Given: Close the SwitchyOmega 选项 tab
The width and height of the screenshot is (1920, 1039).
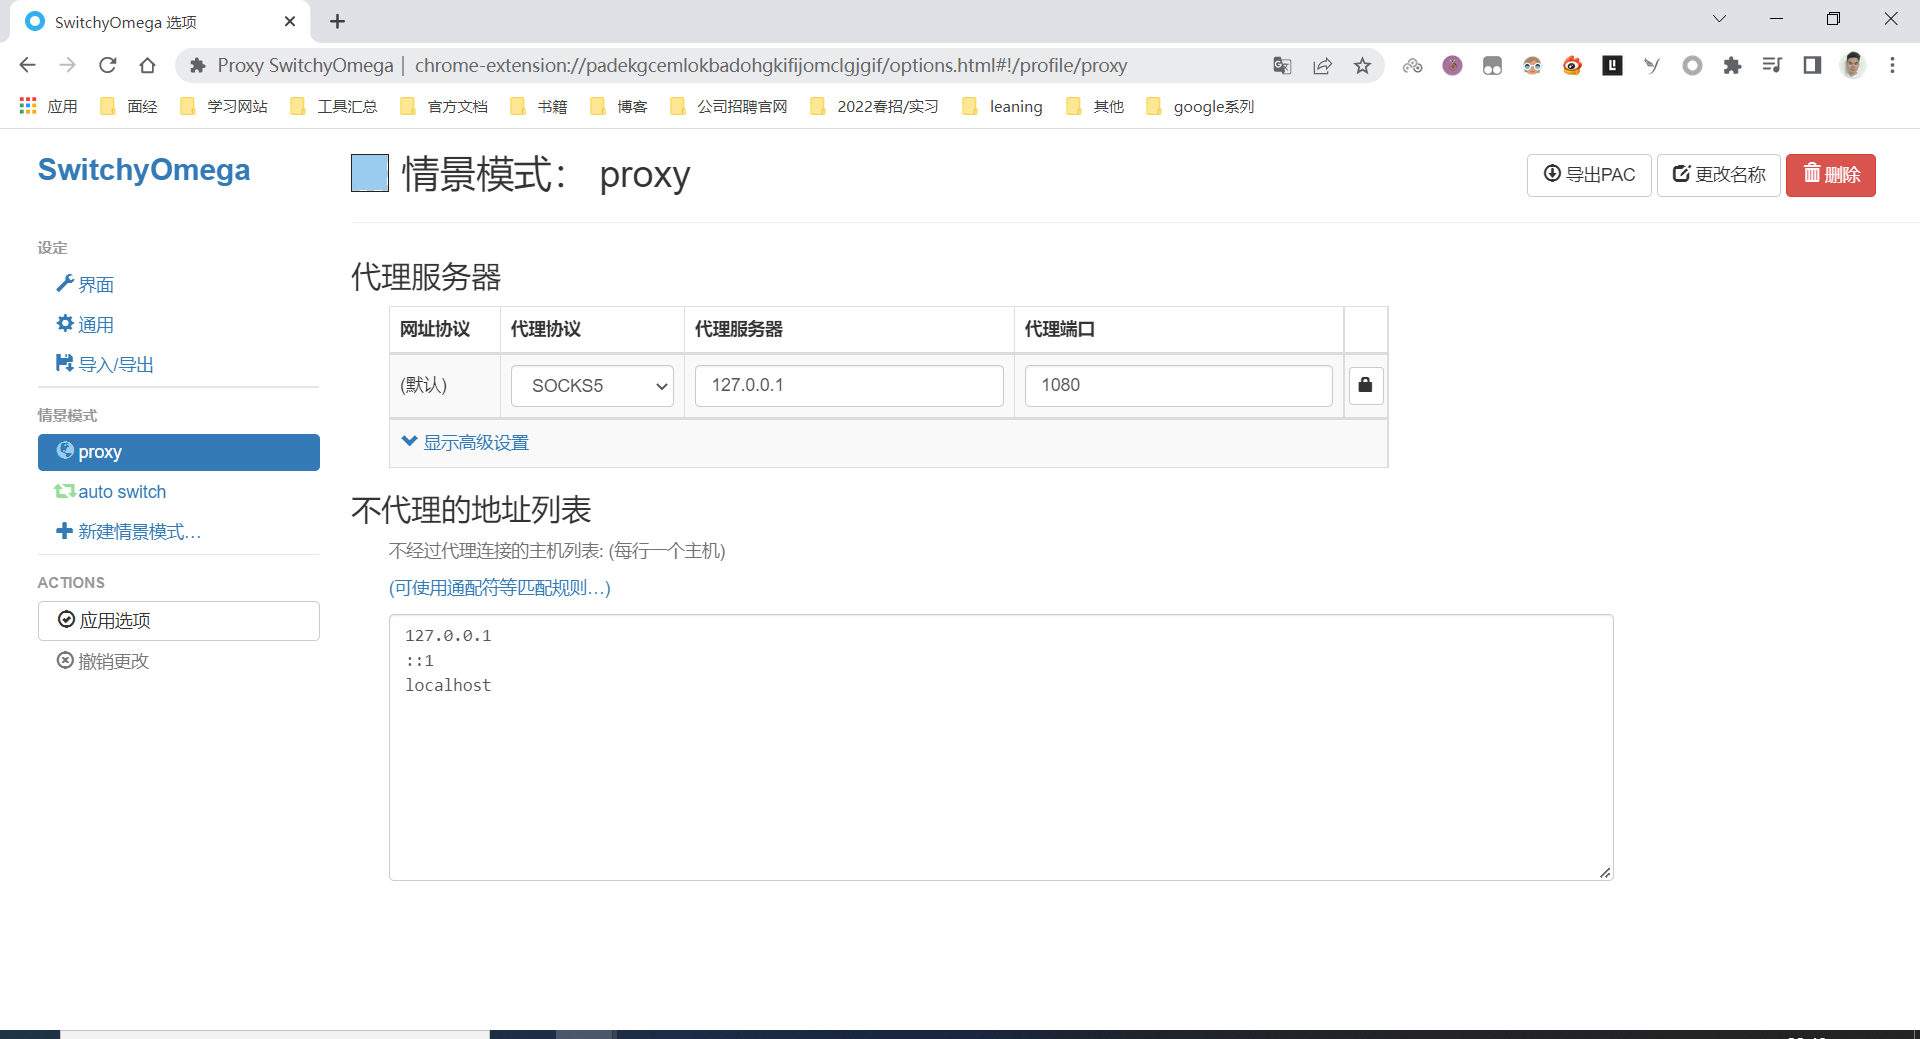Looking at the screenshot, I should pos(290,21).
